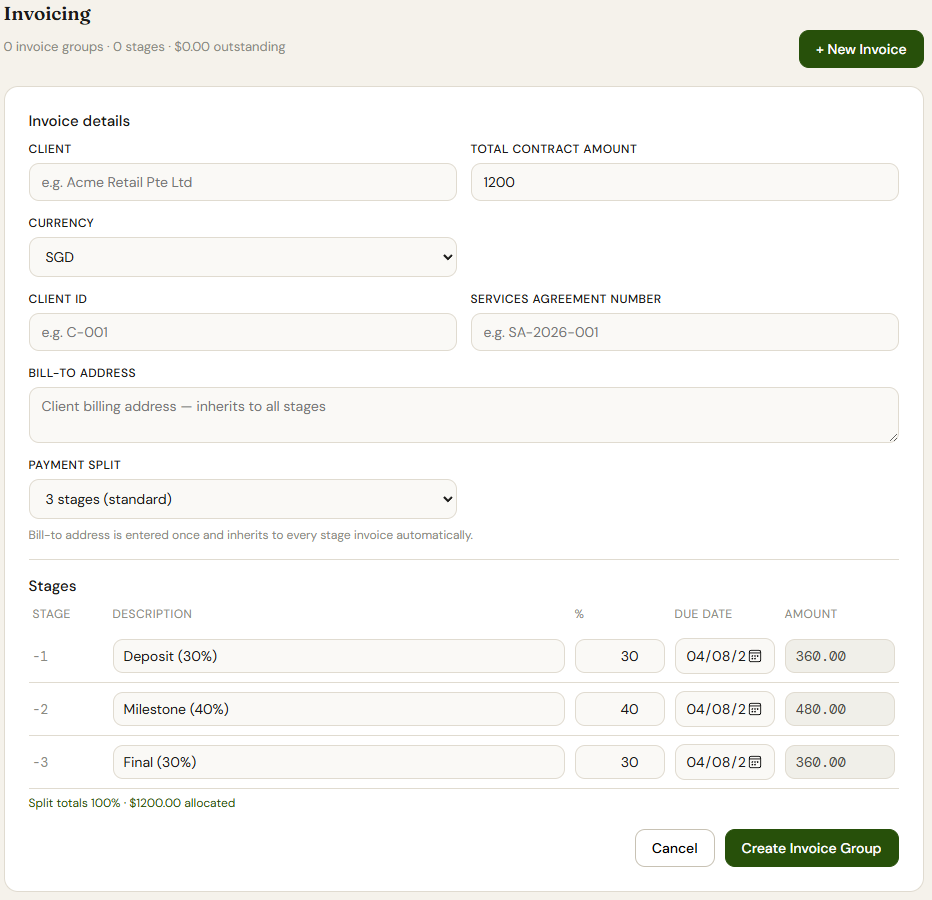Image resolution: width=932 pixels, height=900 pixels.
Task: Click 'Split totals 100%' status text
Action: tap(74, 803)
